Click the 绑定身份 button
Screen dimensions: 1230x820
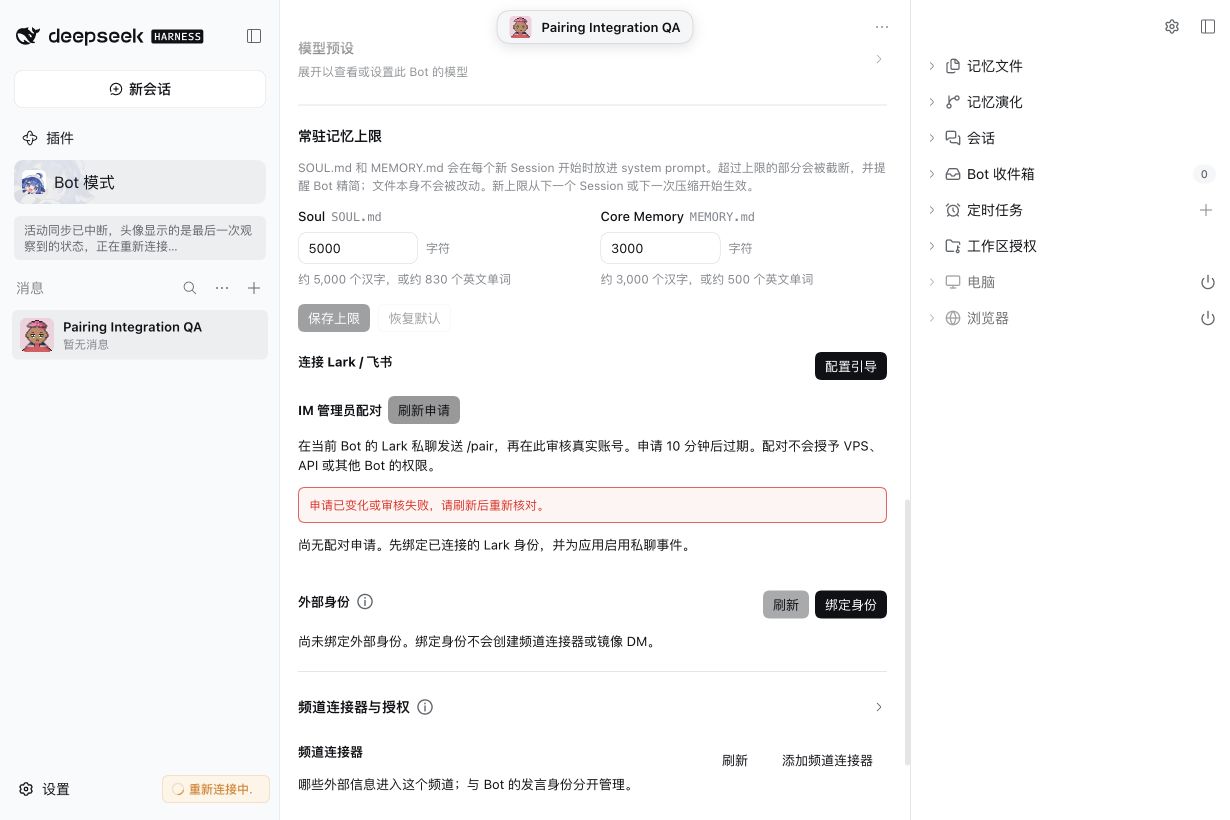851,605
